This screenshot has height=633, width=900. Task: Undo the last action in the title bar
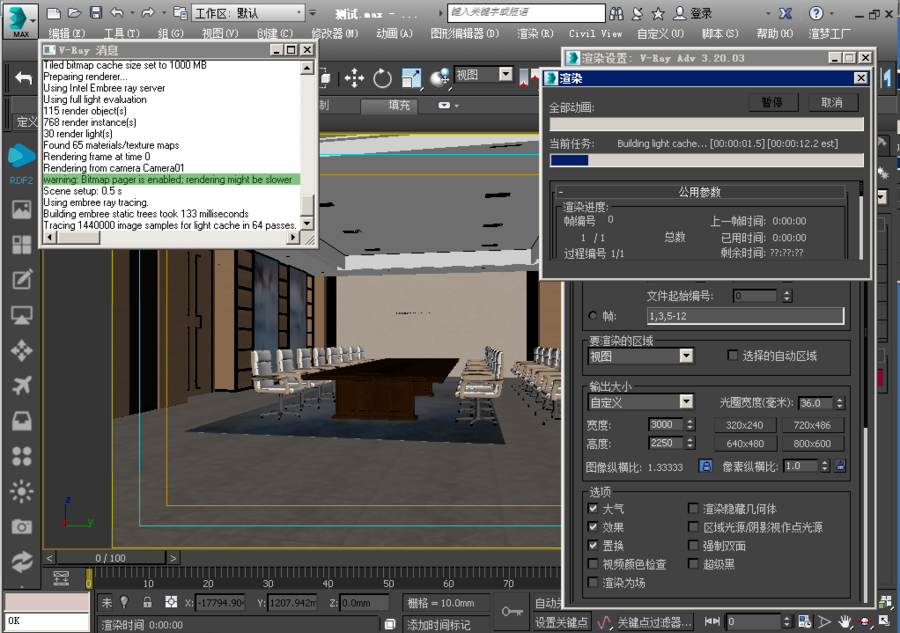click(x=117, y=13)
